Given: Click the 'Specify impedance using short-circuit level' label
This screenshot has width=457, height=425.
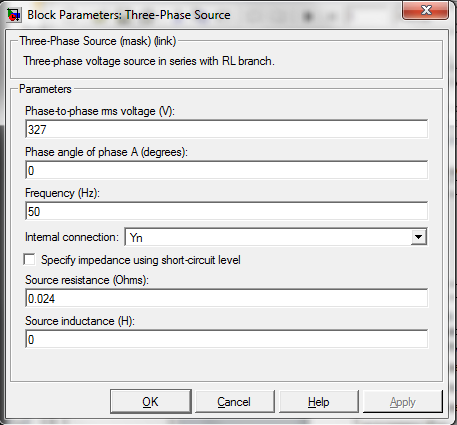Looking at the screenshot, I should coord(141,260).
